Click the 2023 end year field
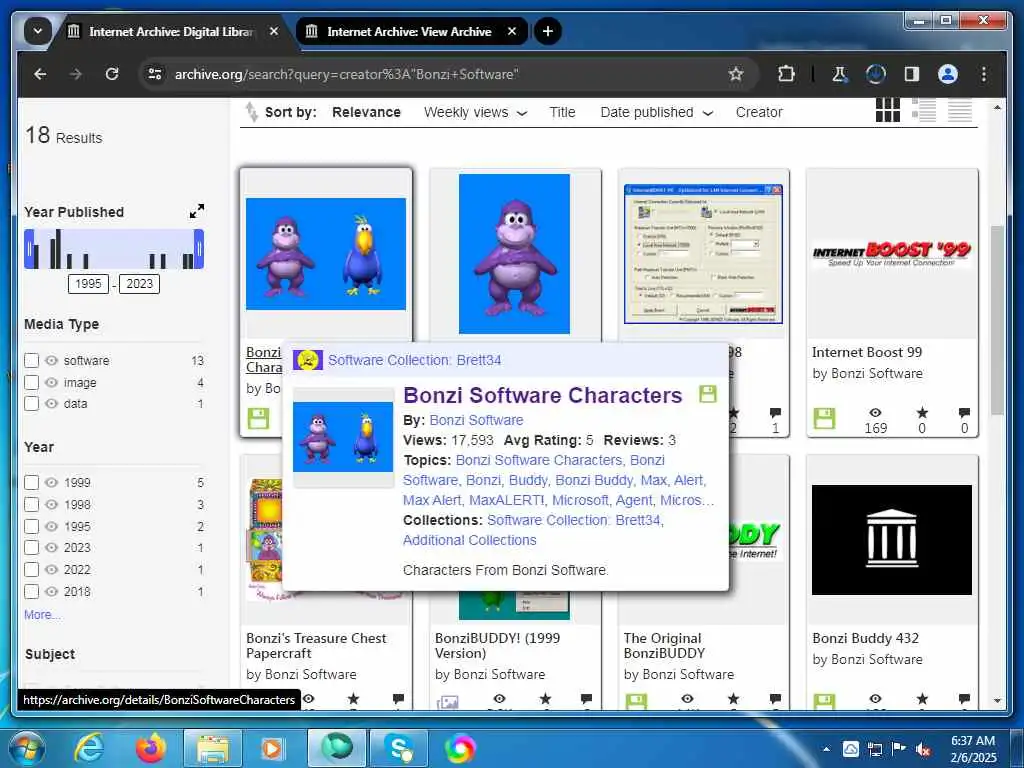The width and height of the screenshot is (1024, 768). point(139,283)
